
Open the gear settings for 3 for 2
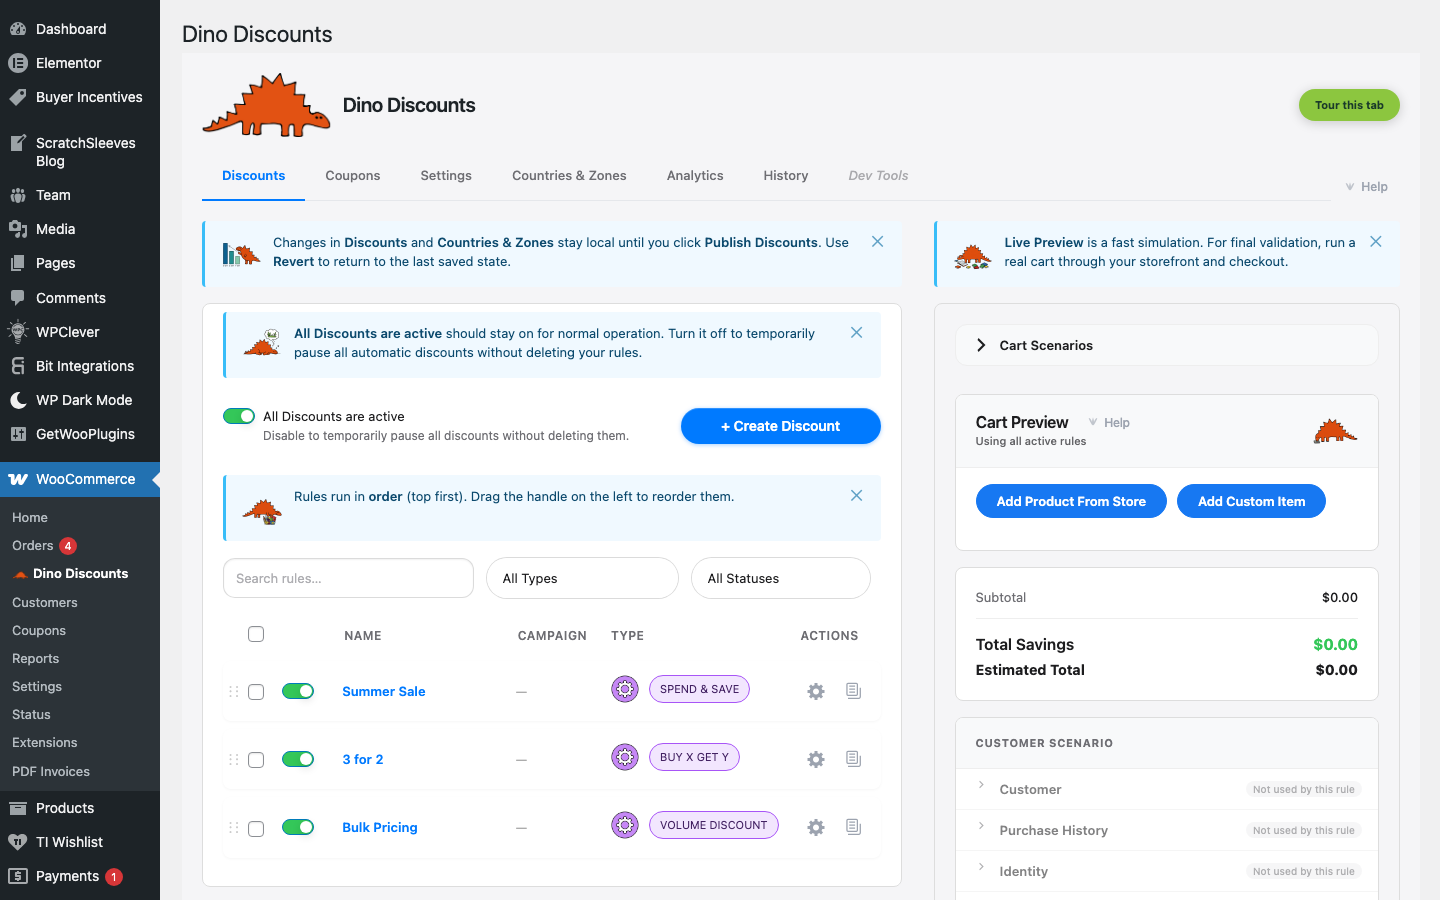(x=816, y=759)
